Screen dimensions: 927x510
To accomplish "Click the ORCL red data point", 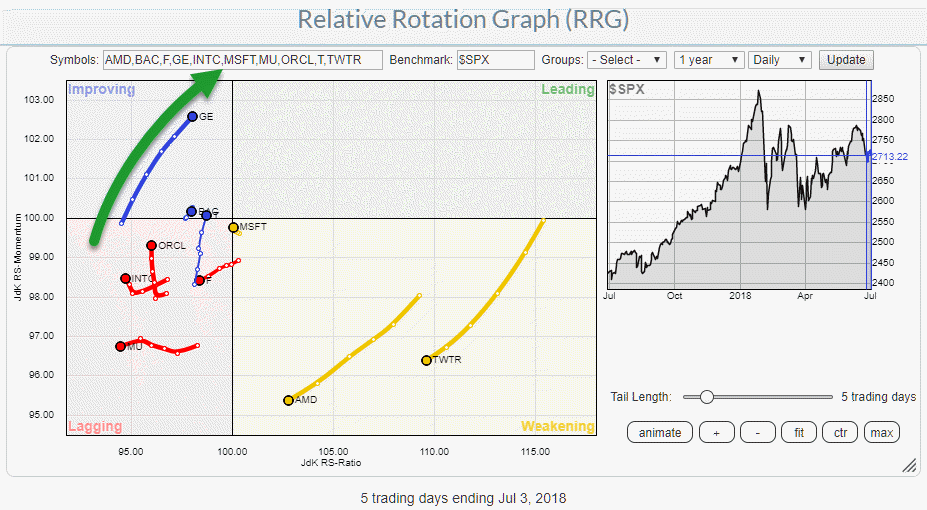I will coord(151,245).
